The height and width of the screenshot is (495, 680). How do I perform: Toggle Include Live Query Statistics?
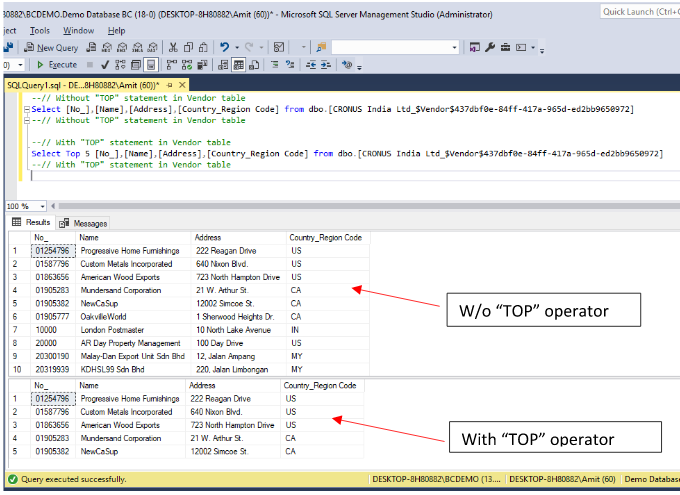click(187, 65)
